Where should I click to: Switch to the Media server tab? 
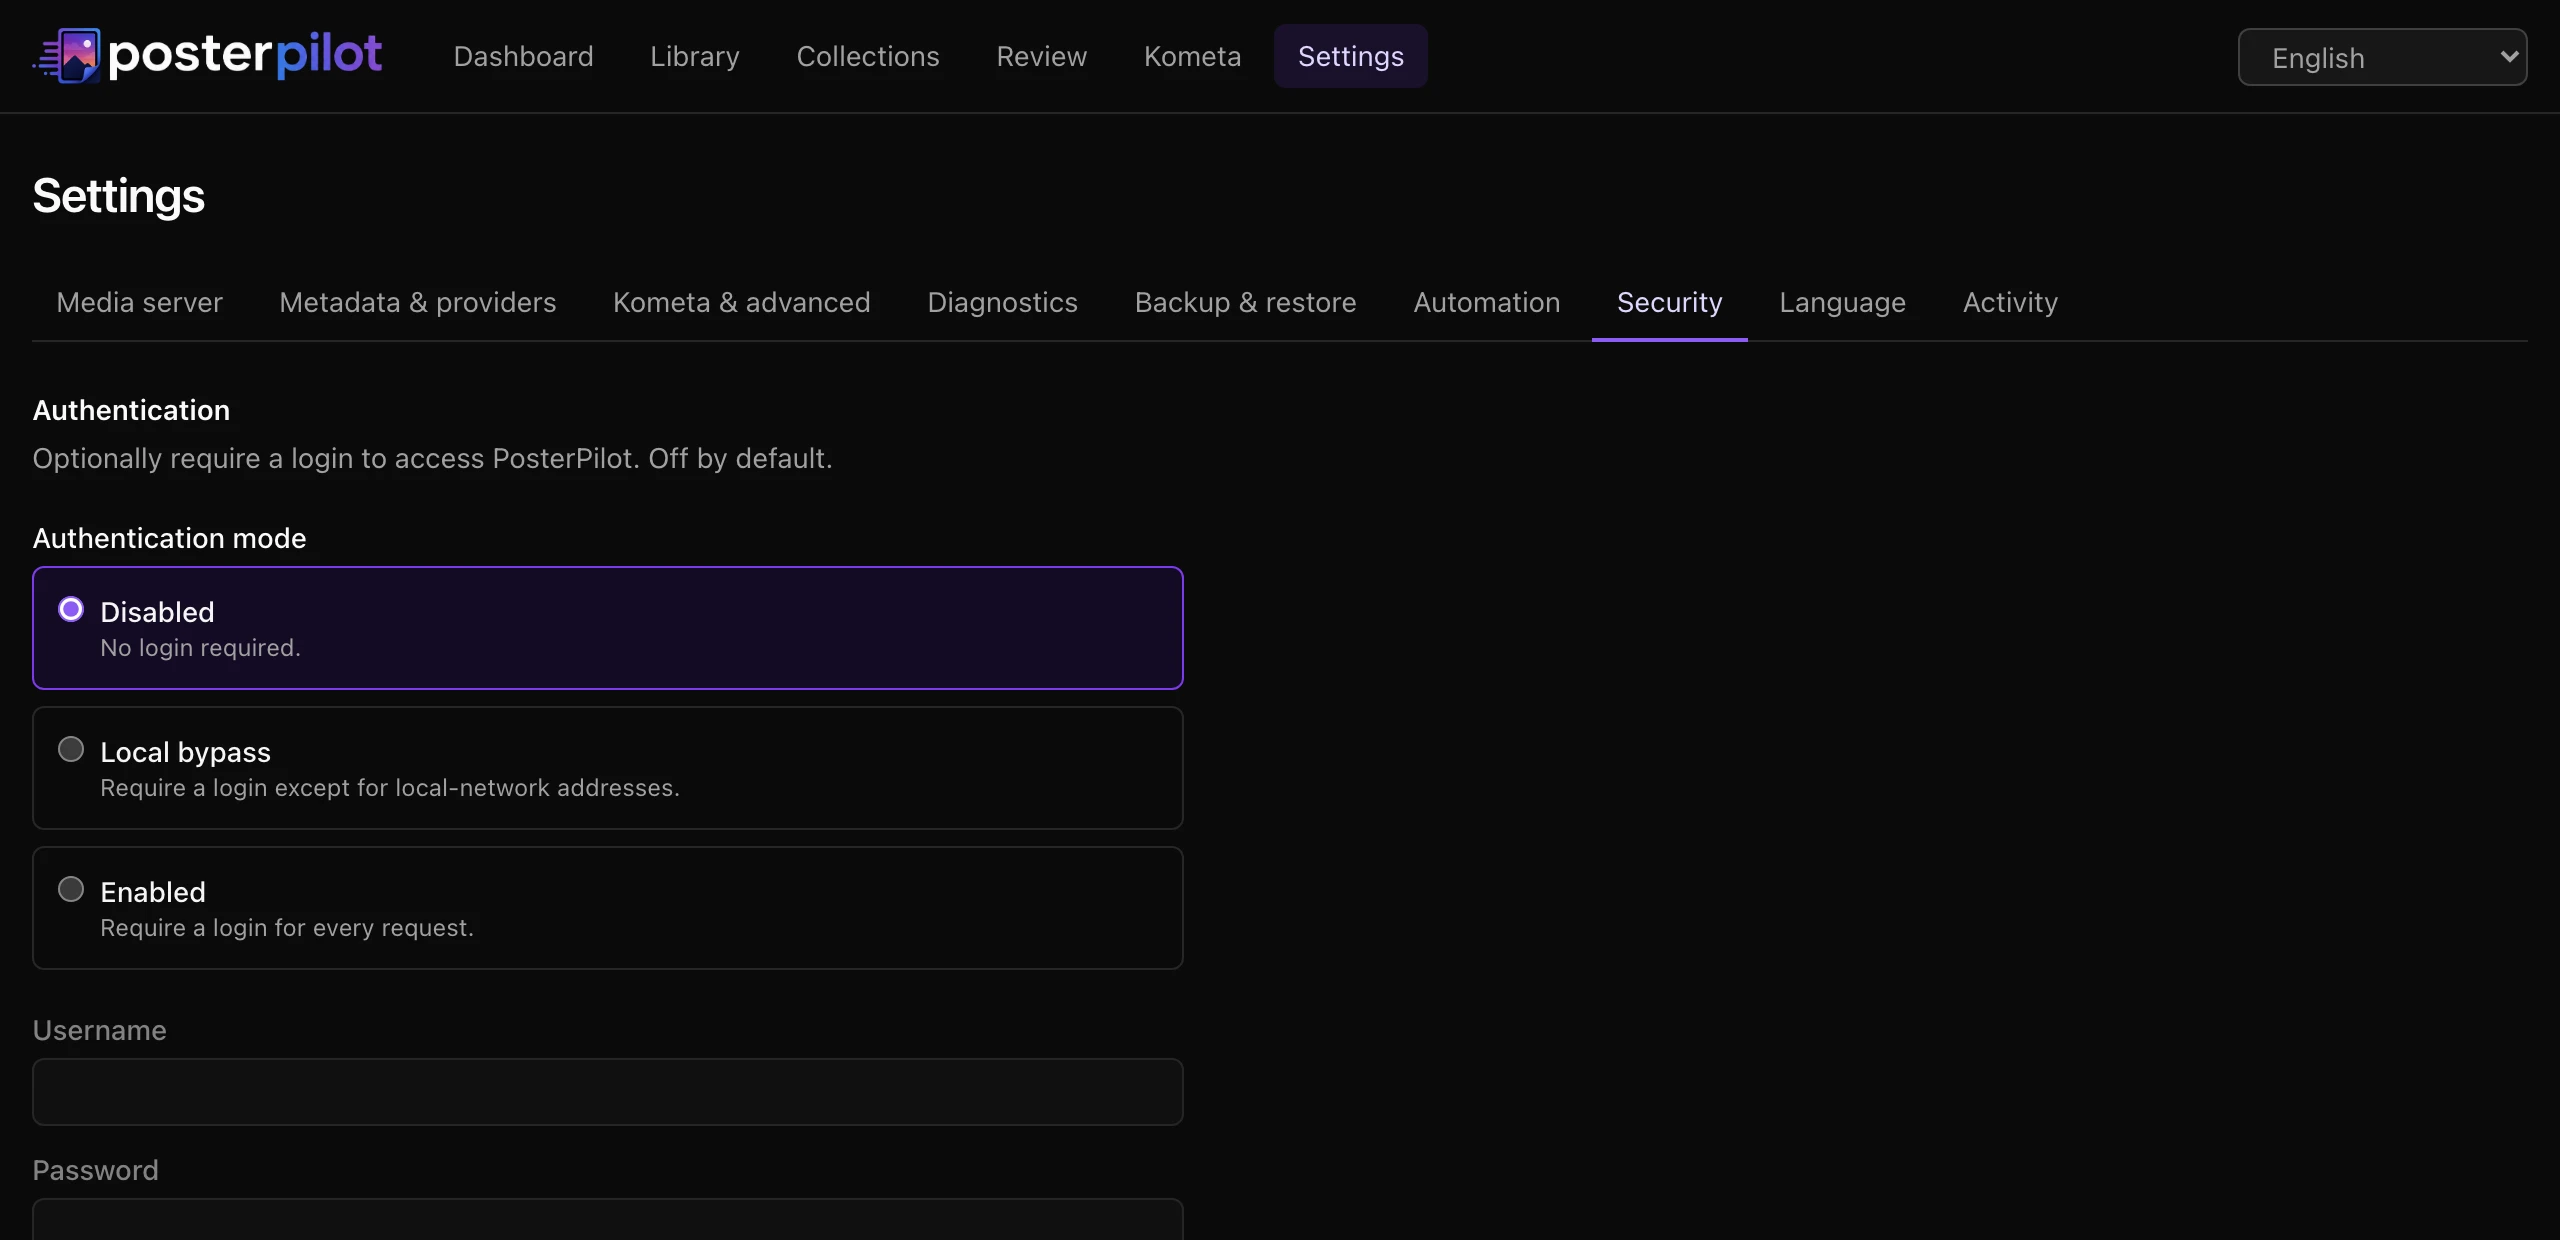coord(139,302)
